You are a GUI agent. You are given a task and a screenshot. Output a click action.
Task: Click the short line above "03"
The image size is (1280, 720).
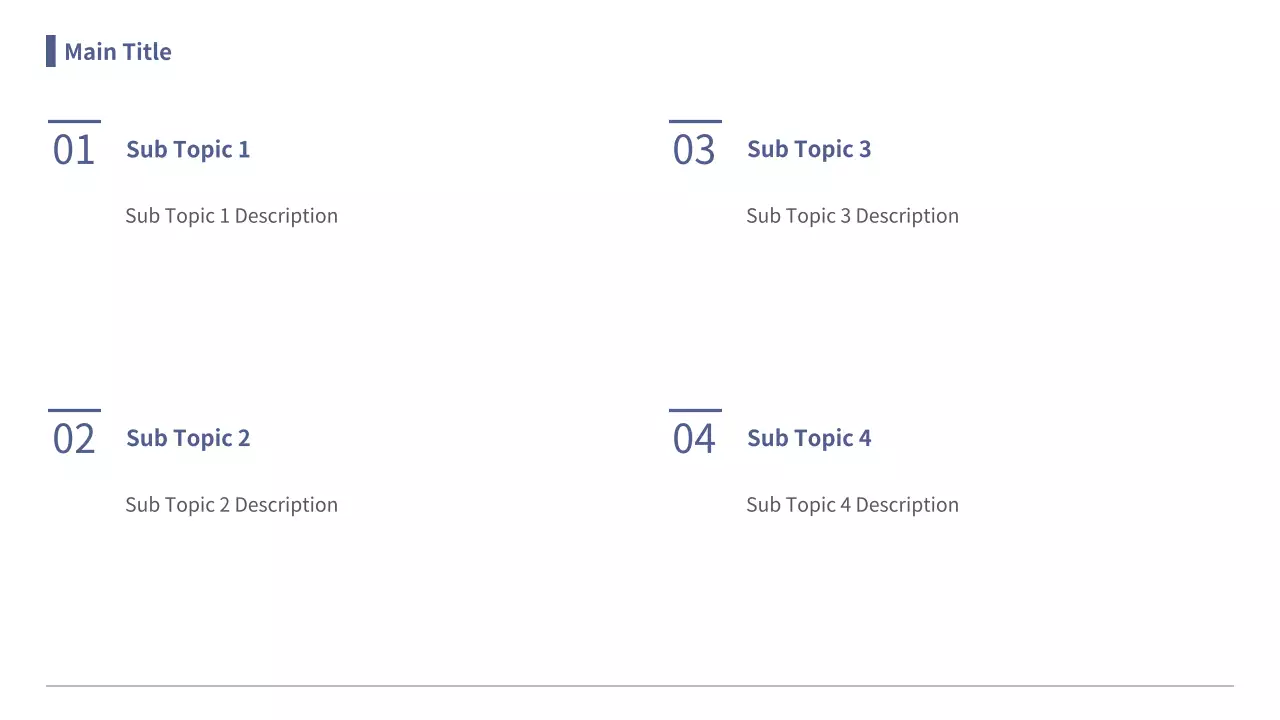tap(695, 121)
